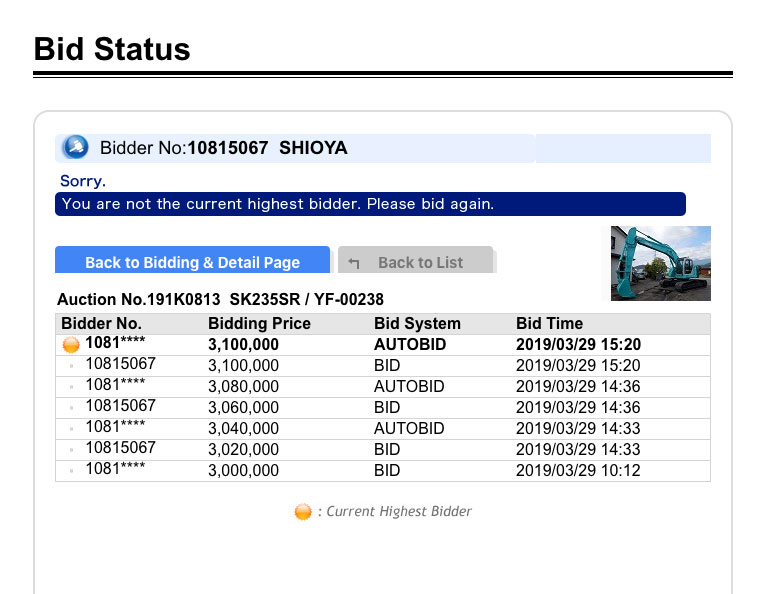The height and width of the screenshot is (594, 783).
Task: Click the 3,040,000 AUTOBID price entry
Action: click(x=243, y=429)
